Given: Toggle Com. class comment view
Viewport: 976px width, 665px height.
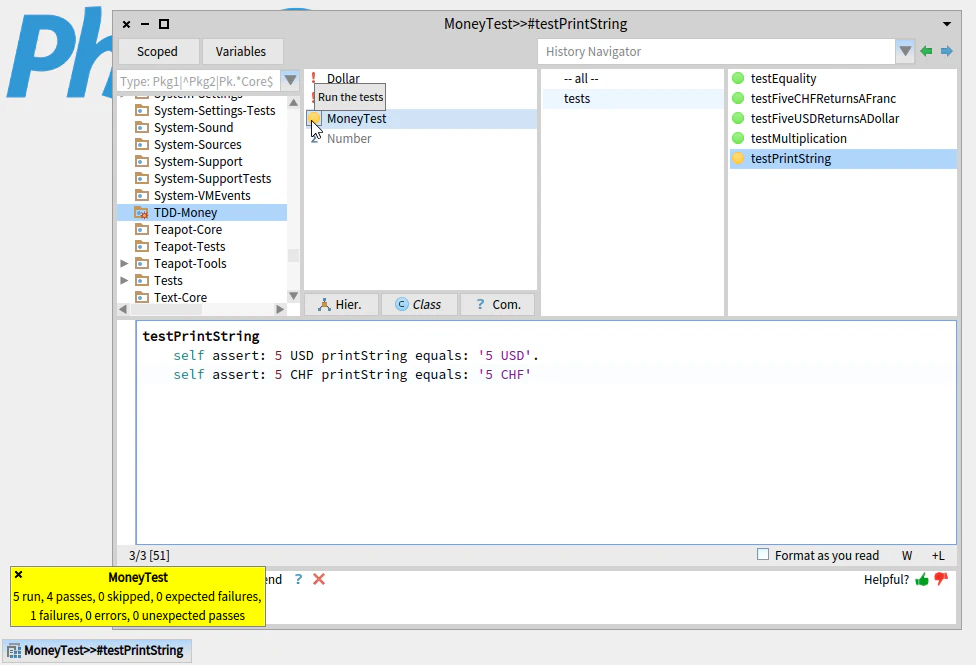Looking at the screenshot, I should click(498, 304).
